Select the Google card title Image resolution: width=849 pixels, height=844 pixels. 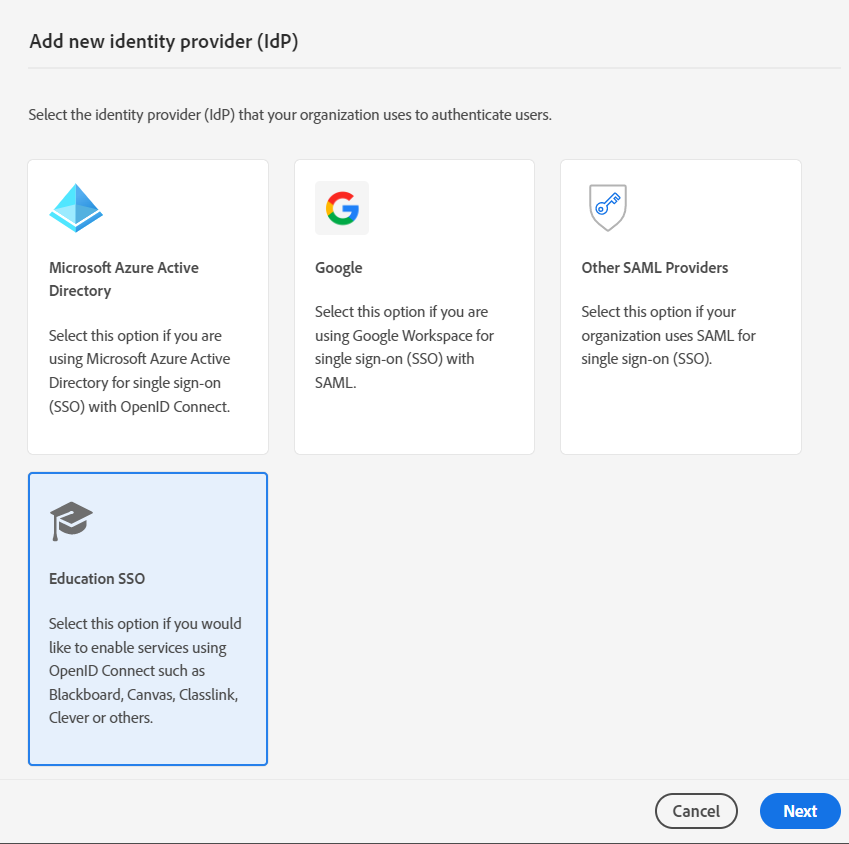point(339,268)
